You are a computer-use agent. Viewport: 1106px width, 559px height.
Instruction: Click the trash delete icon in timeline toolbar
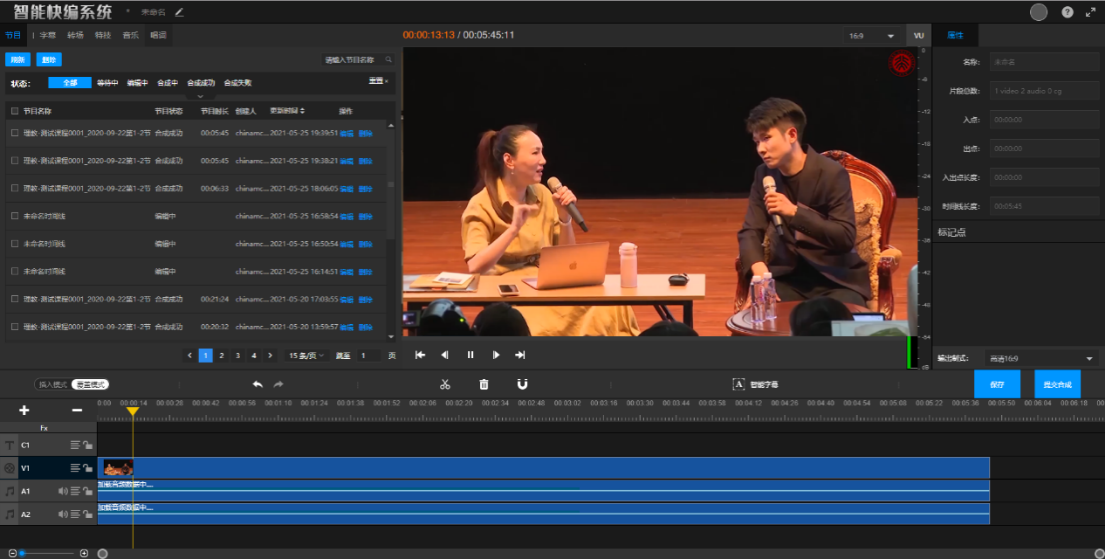click(484, 384)
